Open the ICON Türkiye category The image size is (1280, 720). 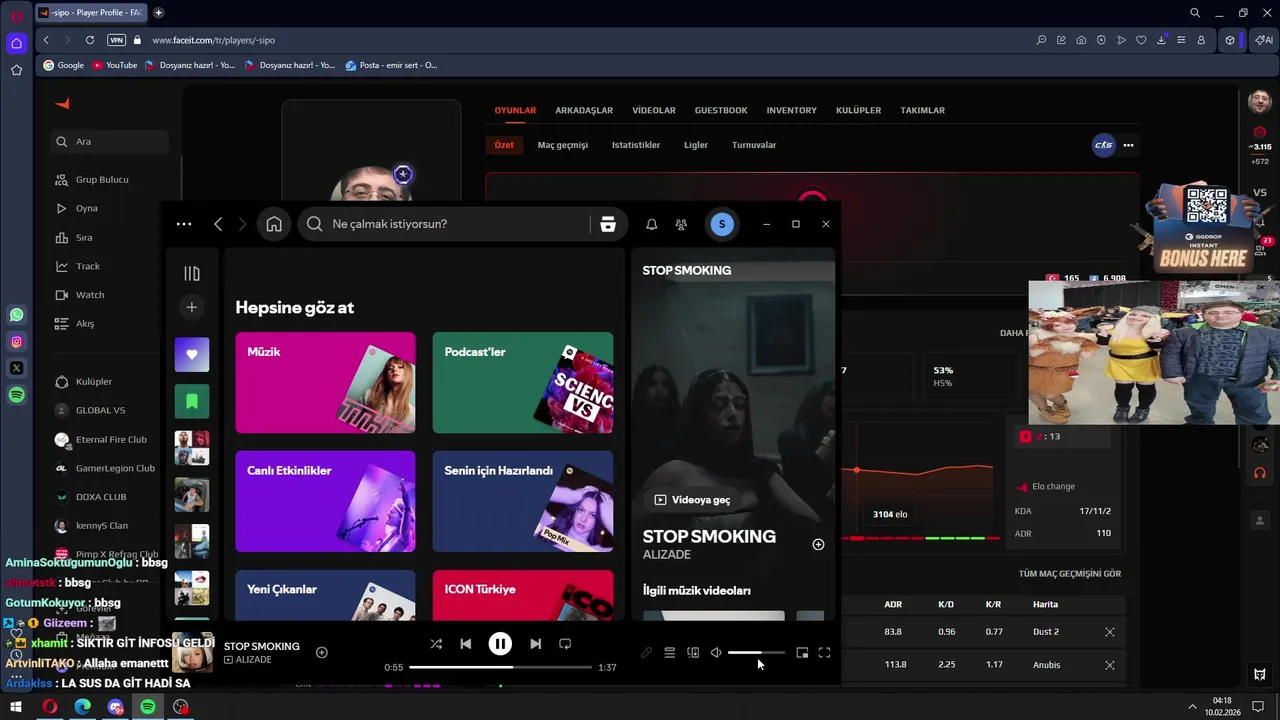click(523, 595)
